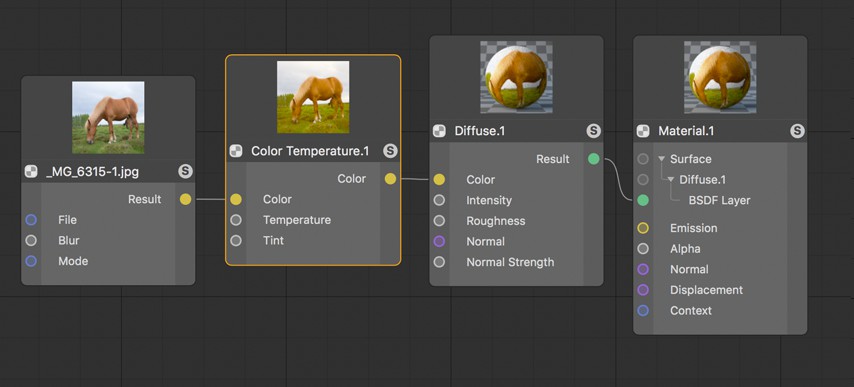Click the Displacement label
854x387 pixels.
tap(706, 290)
